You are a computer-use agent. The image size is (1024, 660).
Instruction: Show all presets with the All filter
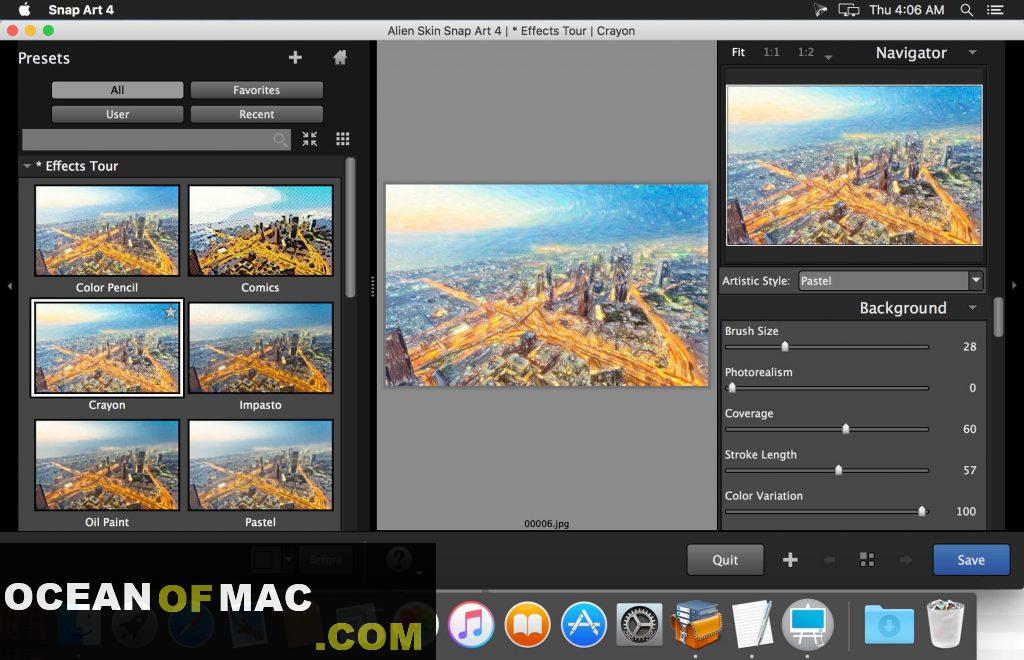(x=118, y=90)
